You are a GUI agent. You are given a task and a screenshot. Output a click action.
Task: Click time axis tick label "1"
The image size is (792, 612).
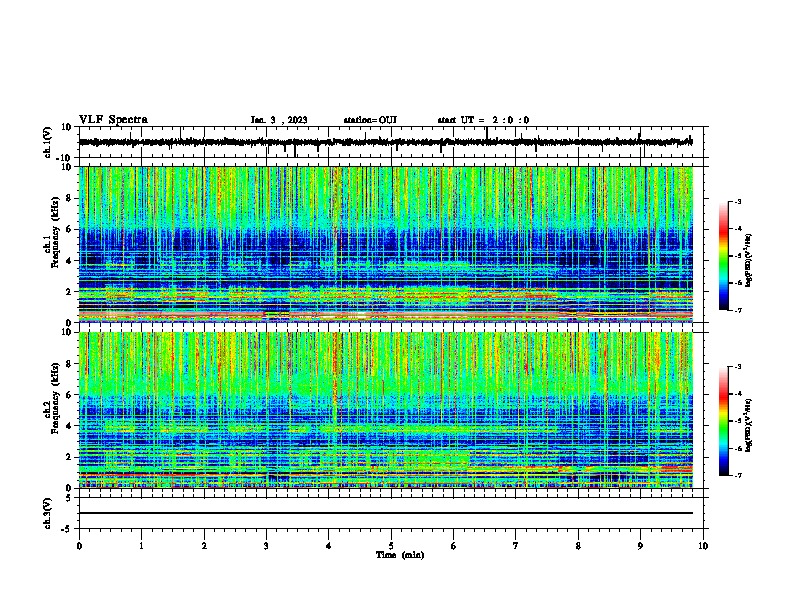(x=141, y=546)
